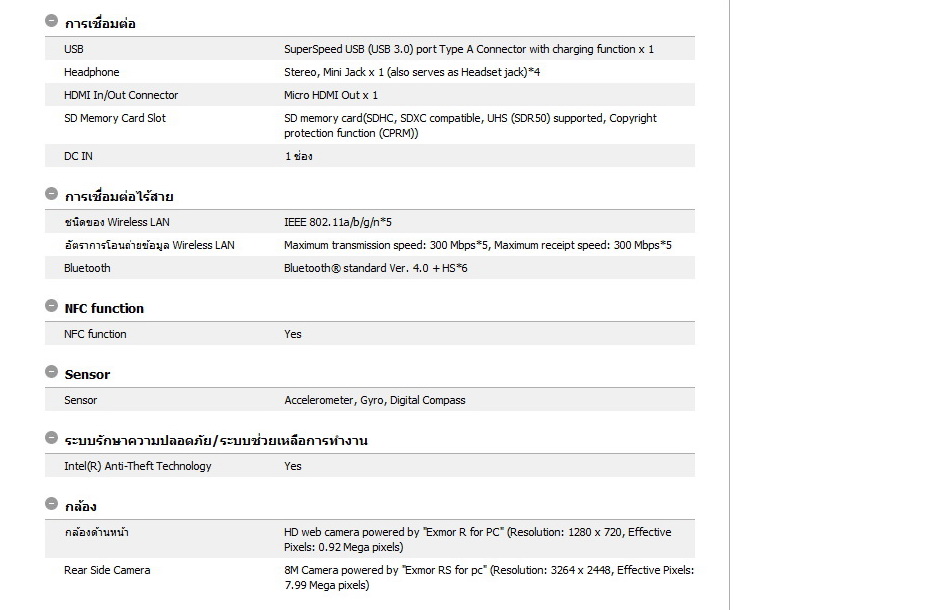951x610 pixels.
Task: Collapse the กล้อง section minus icon
Action: tap(52, 504)
